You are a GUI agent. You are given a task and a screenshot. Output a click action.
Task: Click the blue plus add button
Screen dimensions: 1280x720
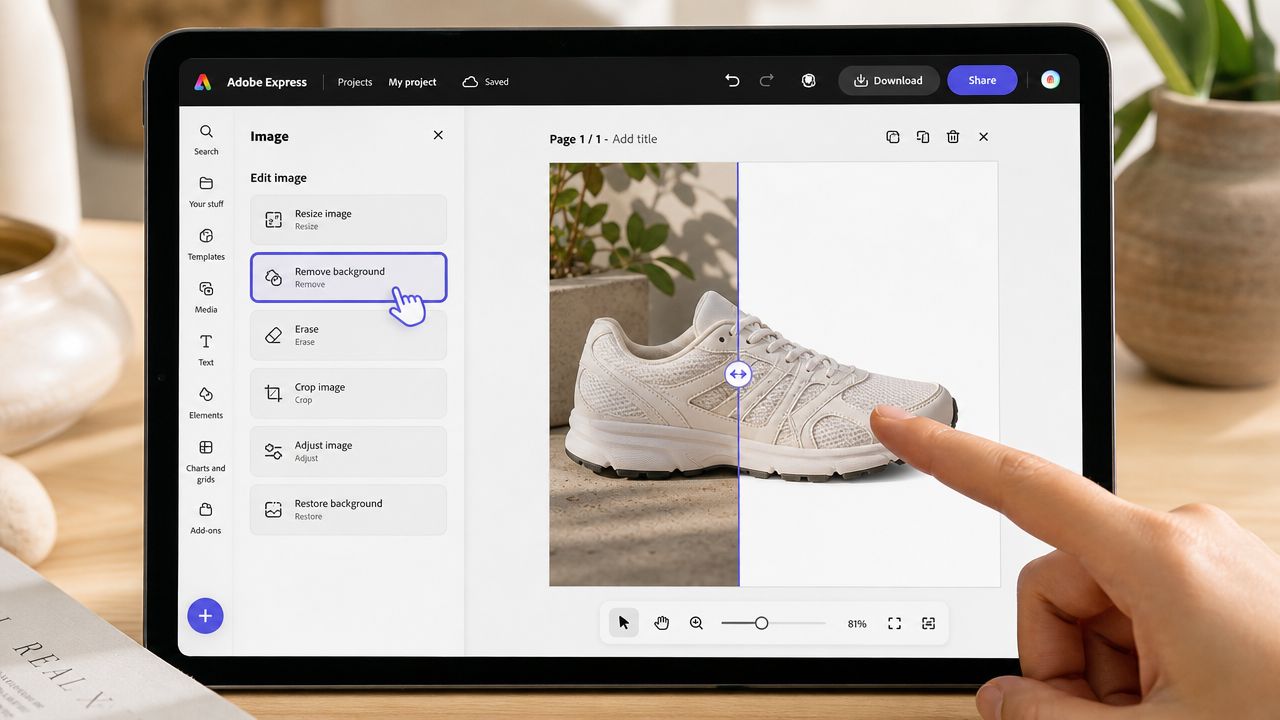point(205,616)
